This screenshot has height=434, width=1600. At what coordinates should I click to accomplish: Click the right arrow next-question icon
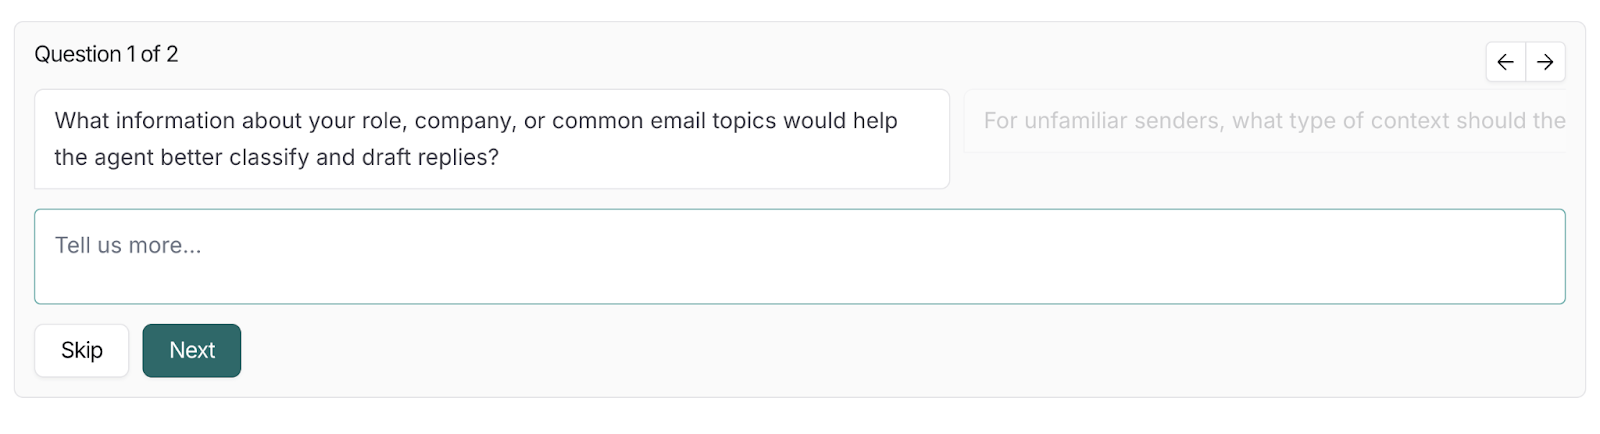coord(1545,62)
